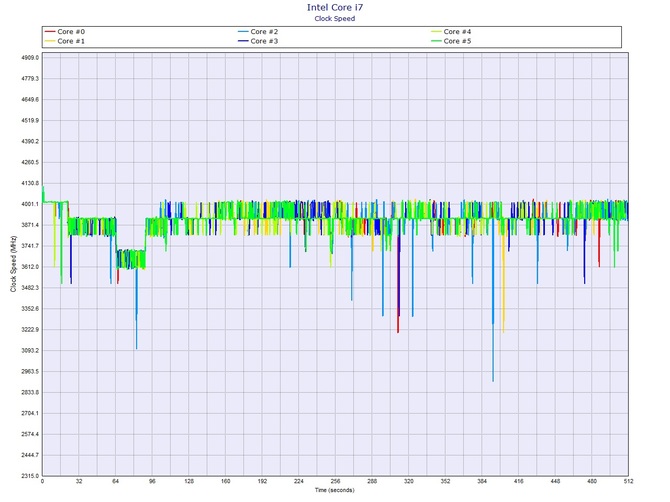Viewport: 670px width, 502px height.
Task: Click the "Intel Core i7" chart title
Action: (x=334, y=7)
